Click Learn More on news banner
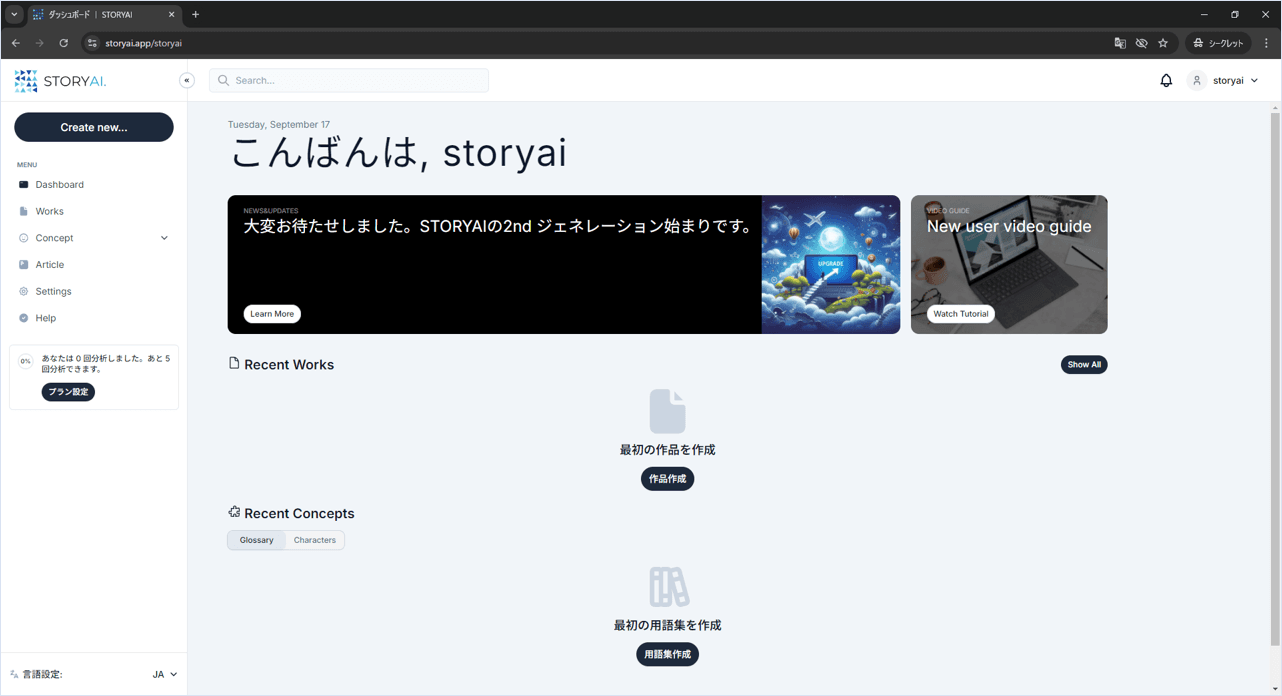The height and width of the screenshot is (696, 1282). [272, 314]
